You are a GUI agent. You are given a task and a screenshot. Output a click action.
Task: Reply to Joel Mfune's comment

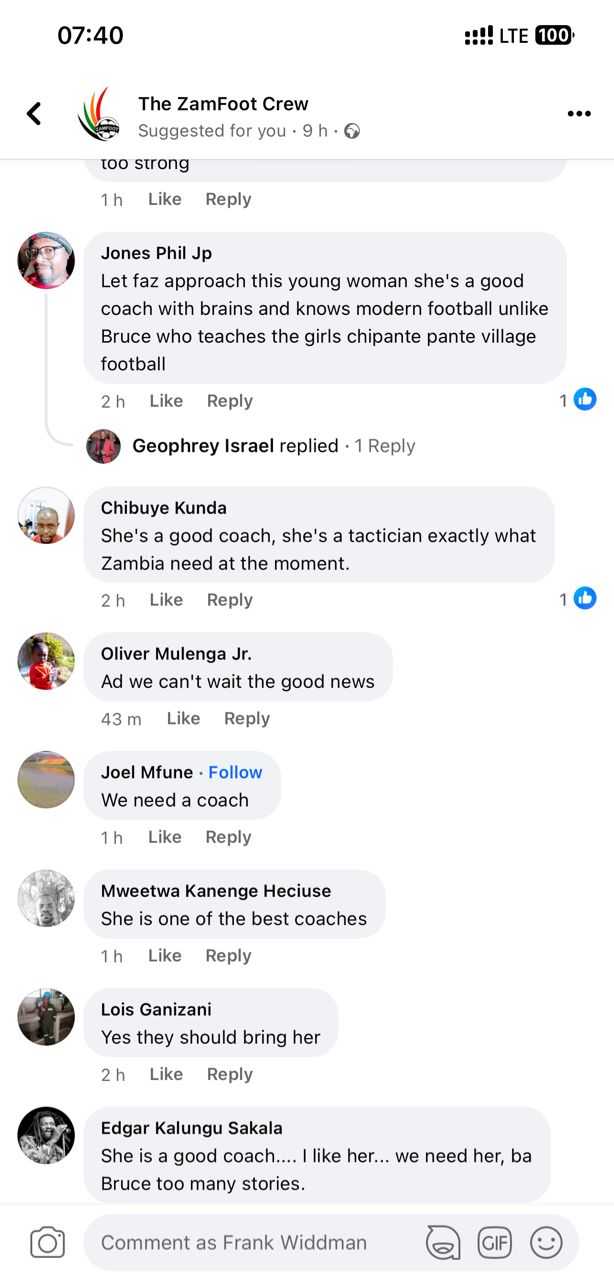coord(228,837)
